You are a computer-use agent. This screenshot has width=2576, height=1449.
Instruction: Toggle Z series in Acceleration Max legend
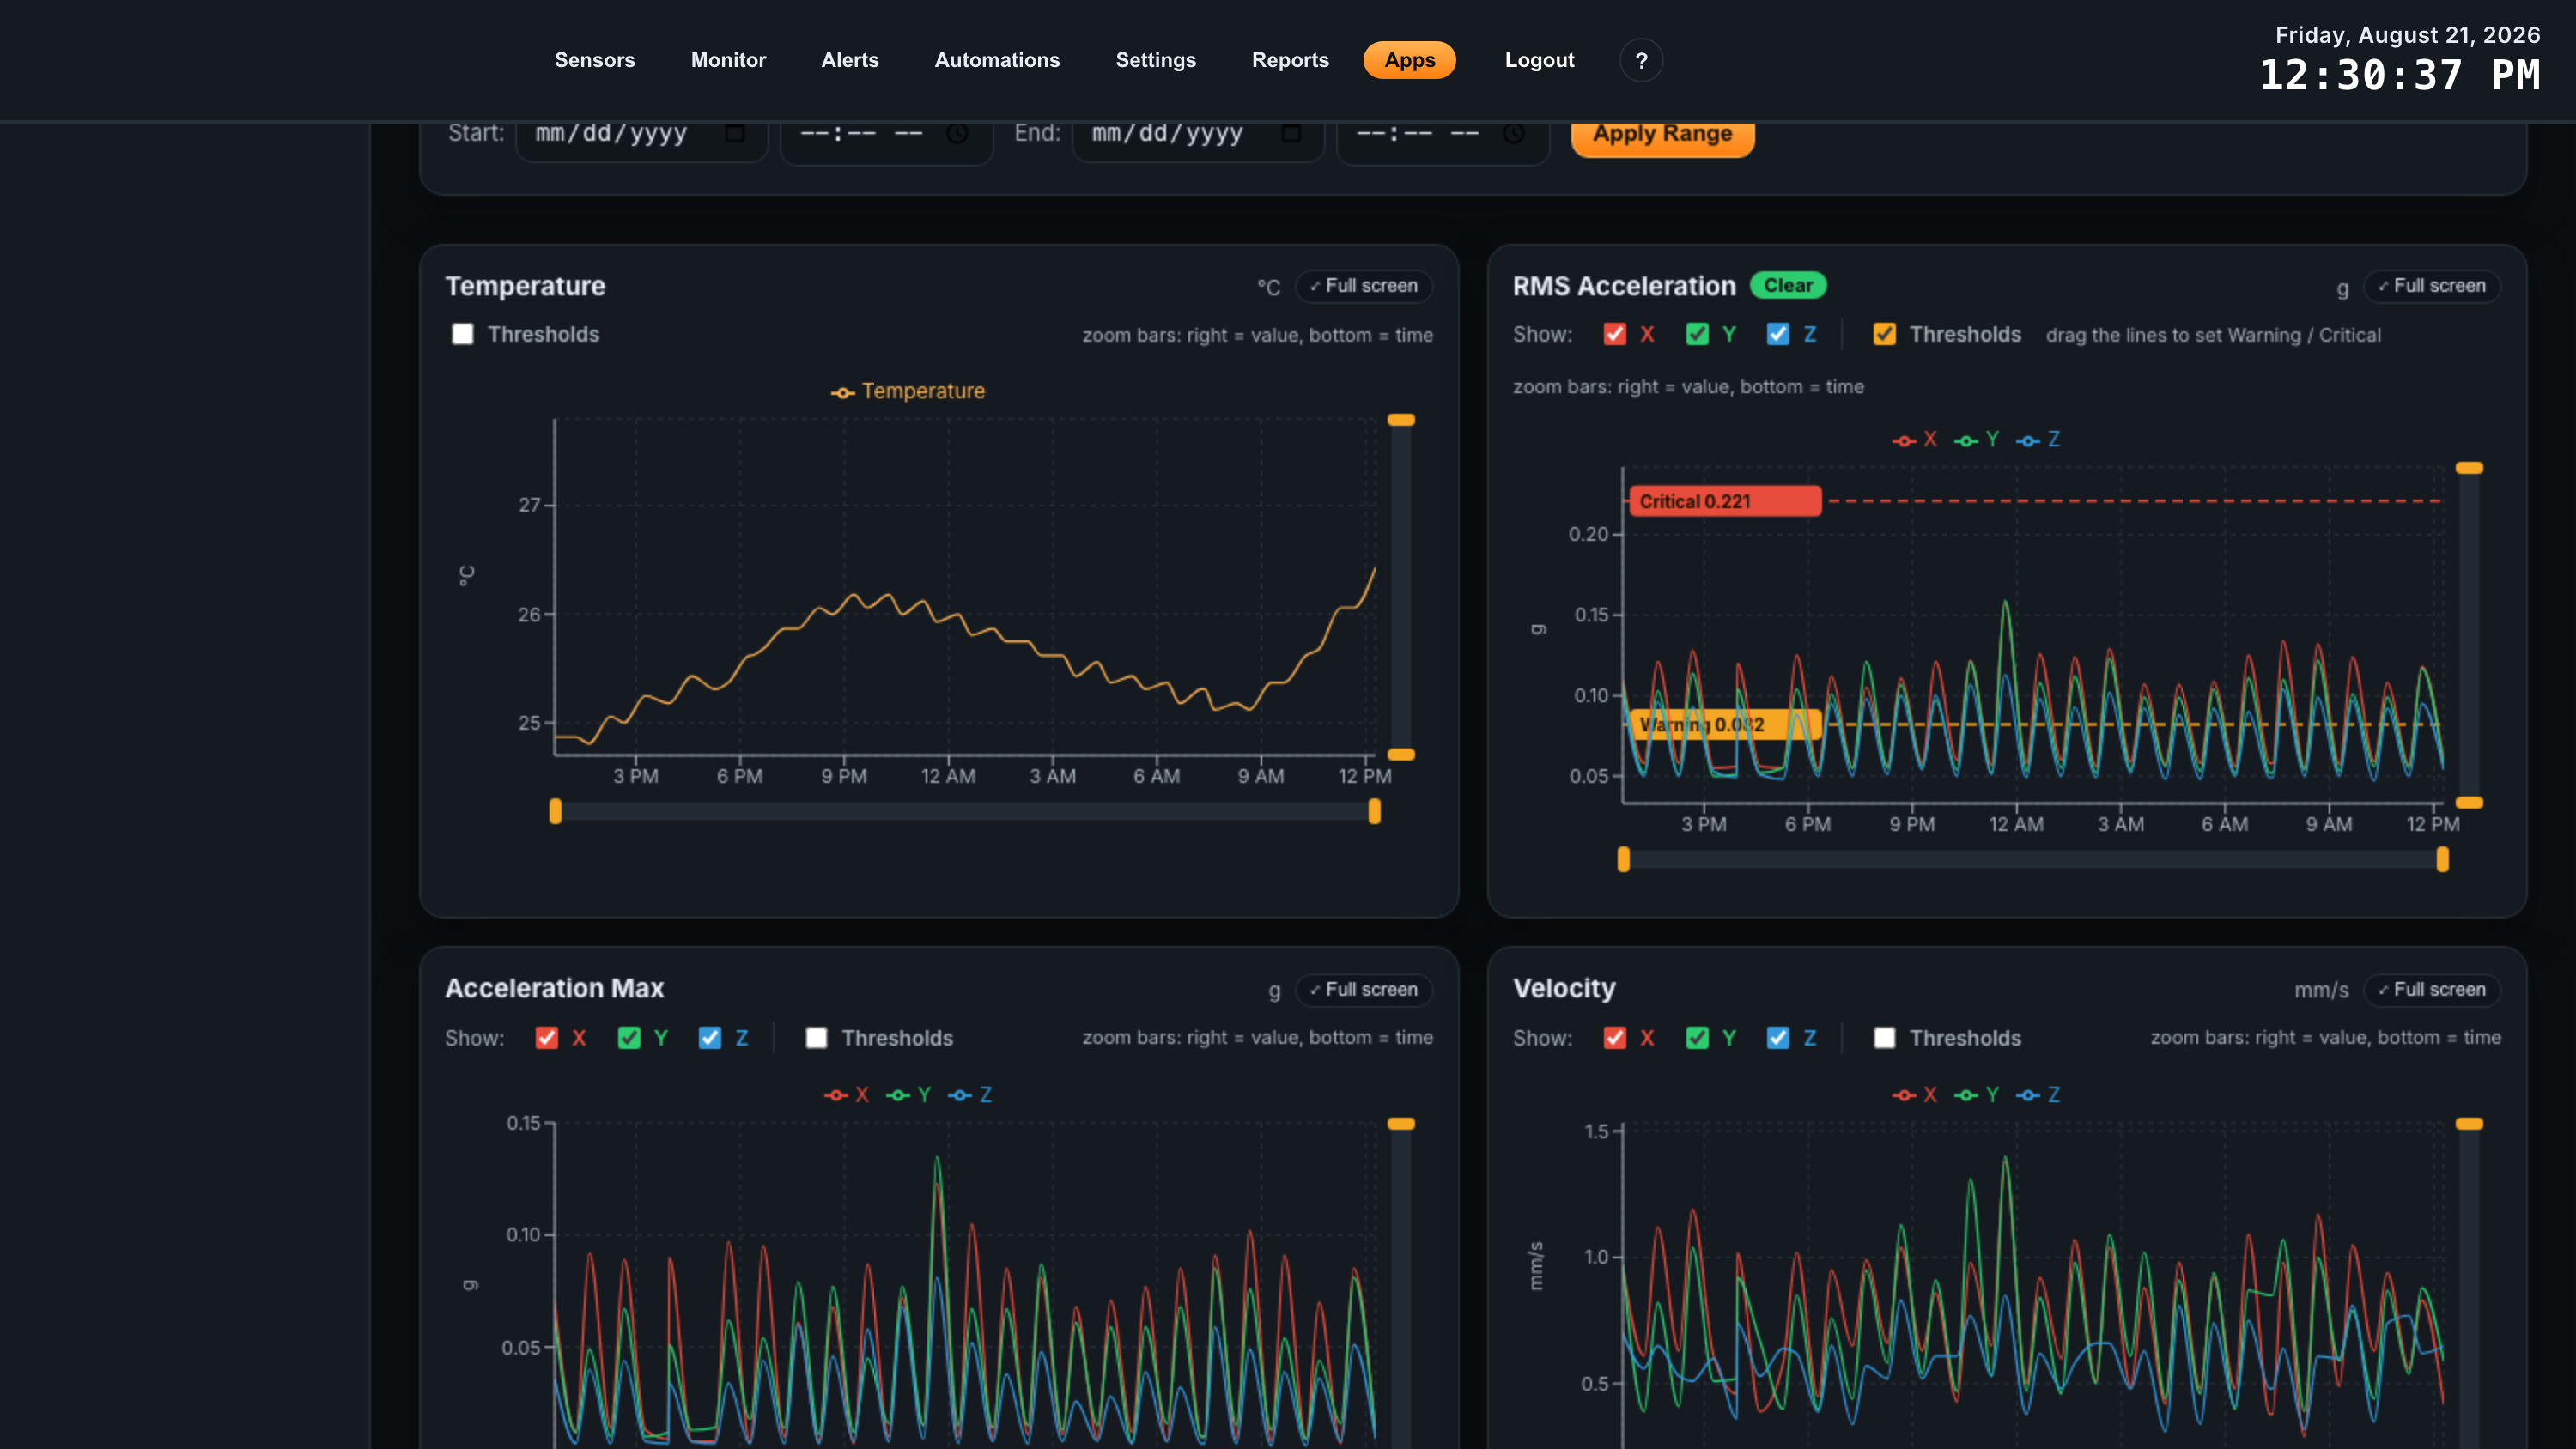pyautogui.click(x=969, y=1095)
